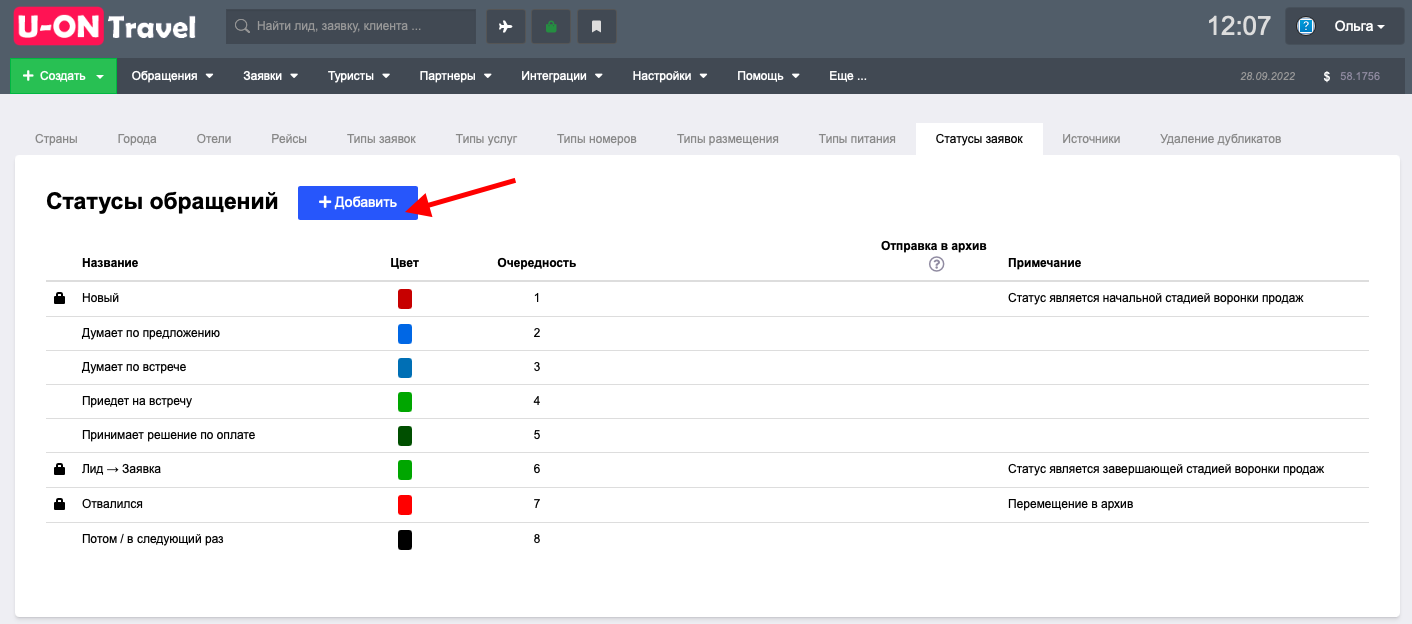Click the blue swatch for Думает по предложению

tap(405, 333)
